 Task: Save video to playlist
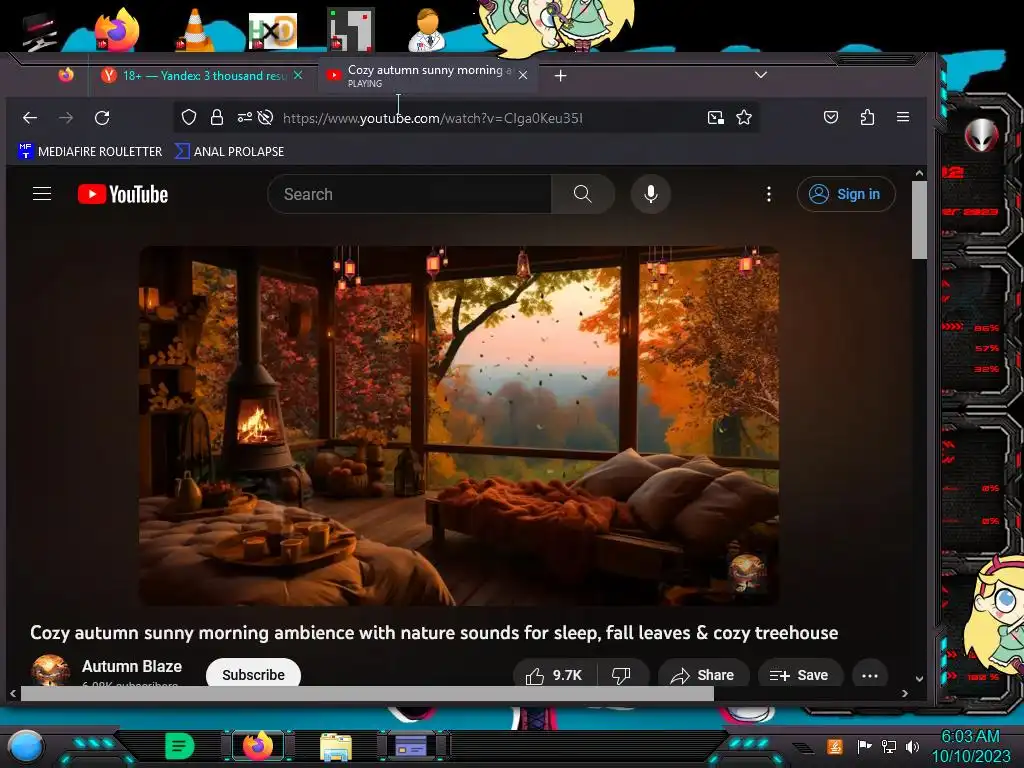coord(799,675)
